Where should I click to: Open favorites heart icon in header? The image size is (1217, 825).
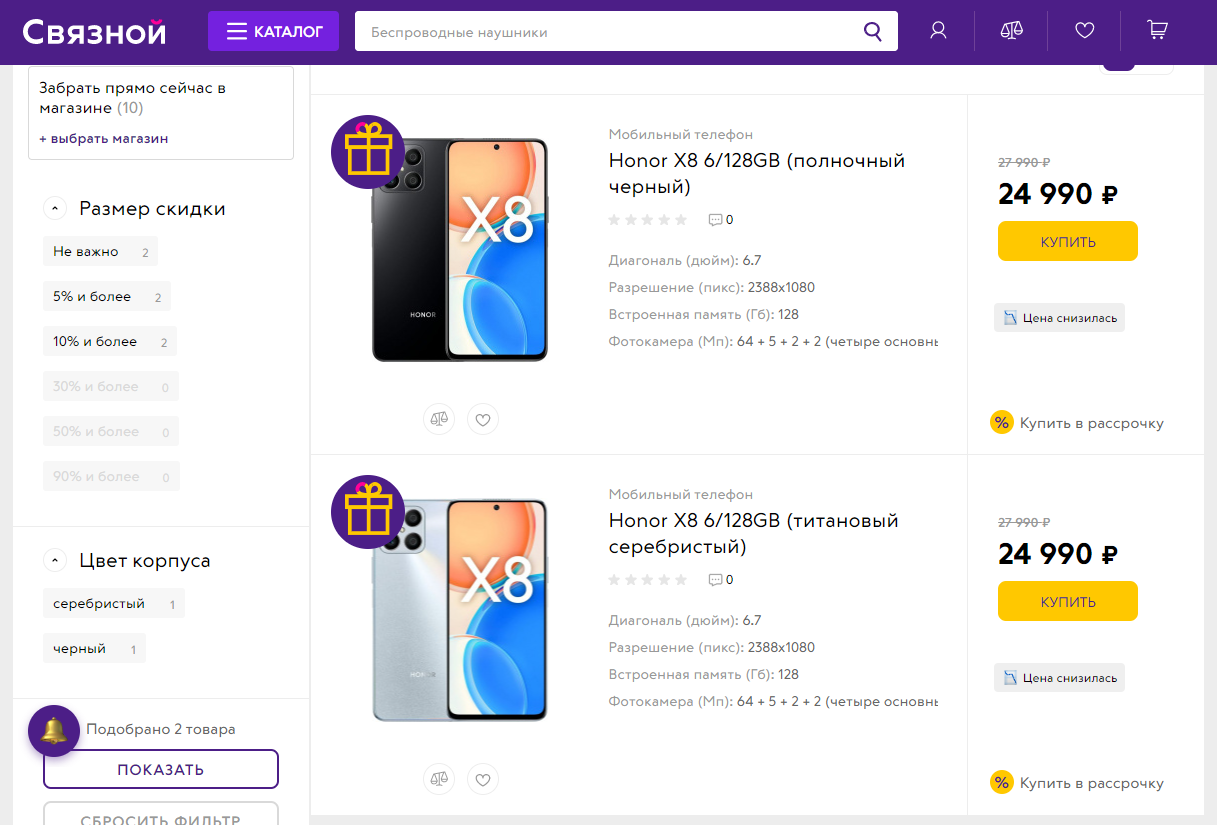tap(1085, 31)
